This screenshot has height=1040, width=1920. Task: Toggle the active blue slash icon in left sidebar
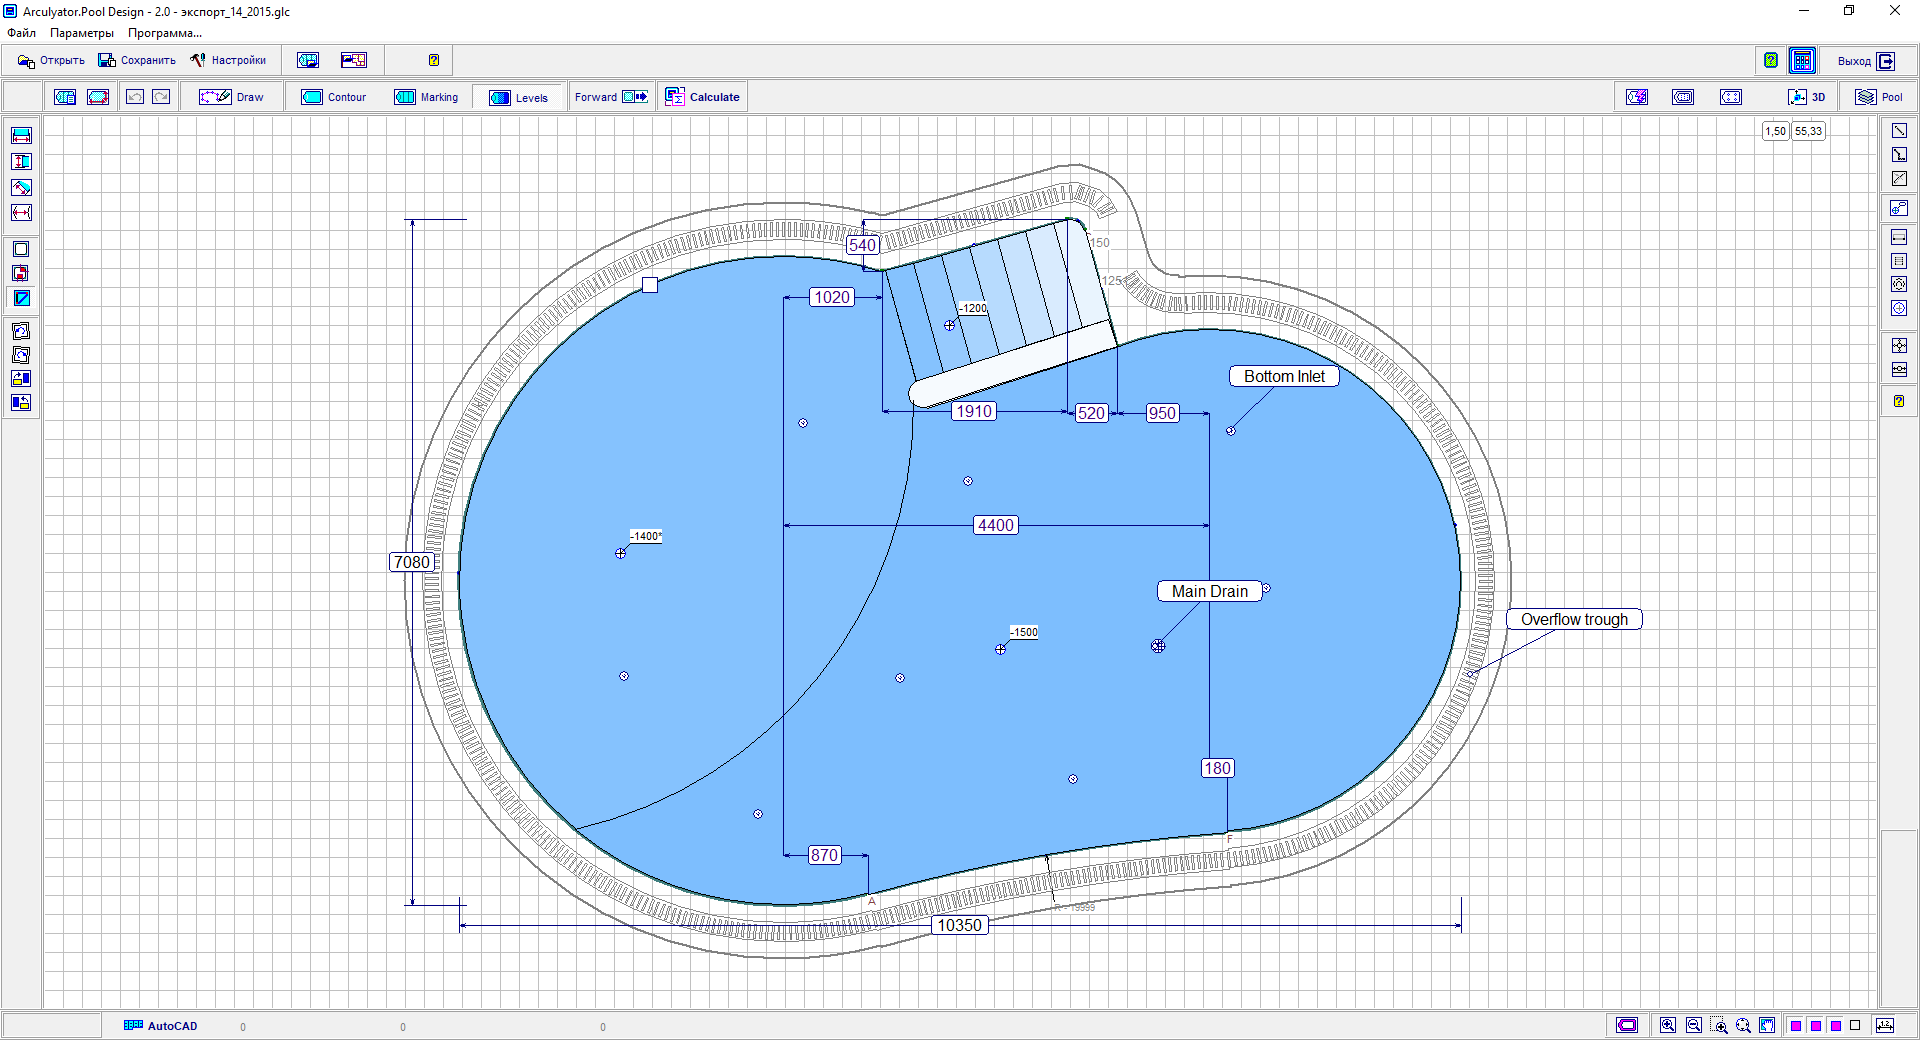21,298
